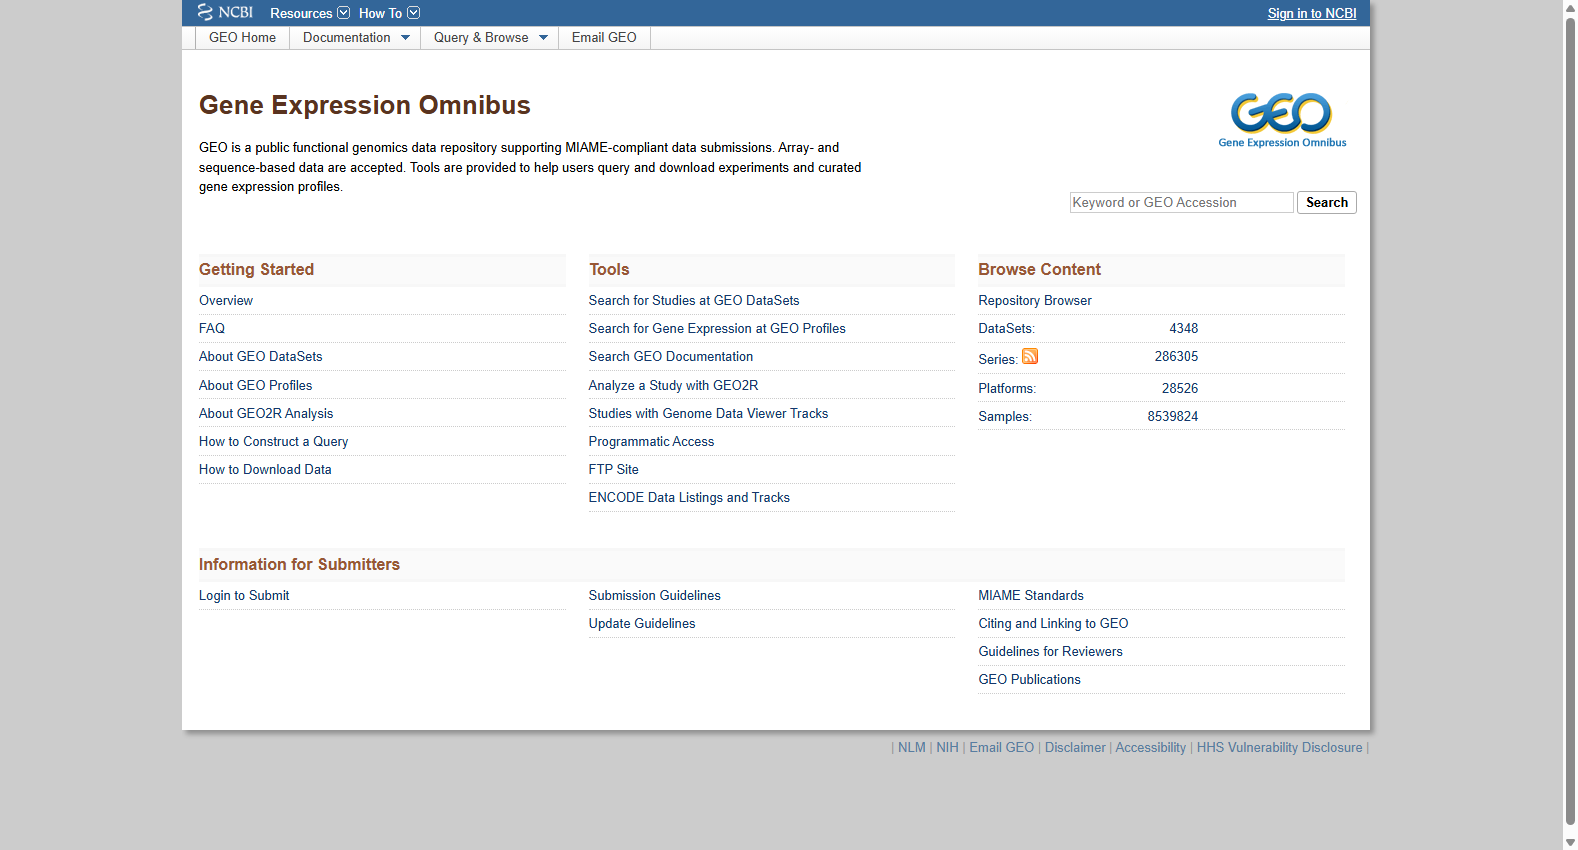Click the page's vertical scrollbar thumb
Viewport: 1578px width, 850px height.
pyautogui.click(x=1570, y=421)
